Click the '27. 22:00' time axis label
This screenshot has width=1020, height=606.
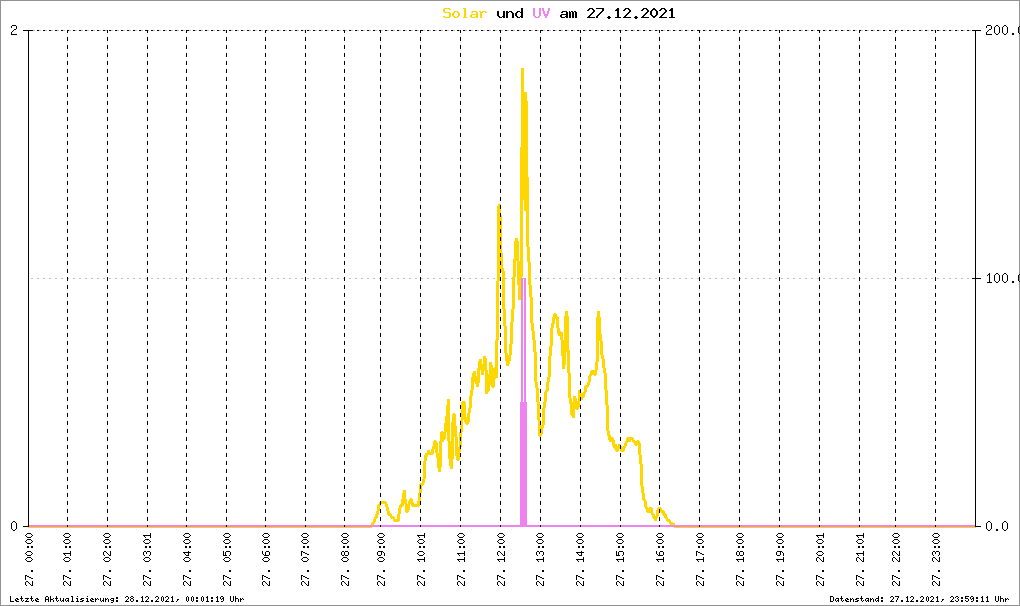[x=896, y=559]
